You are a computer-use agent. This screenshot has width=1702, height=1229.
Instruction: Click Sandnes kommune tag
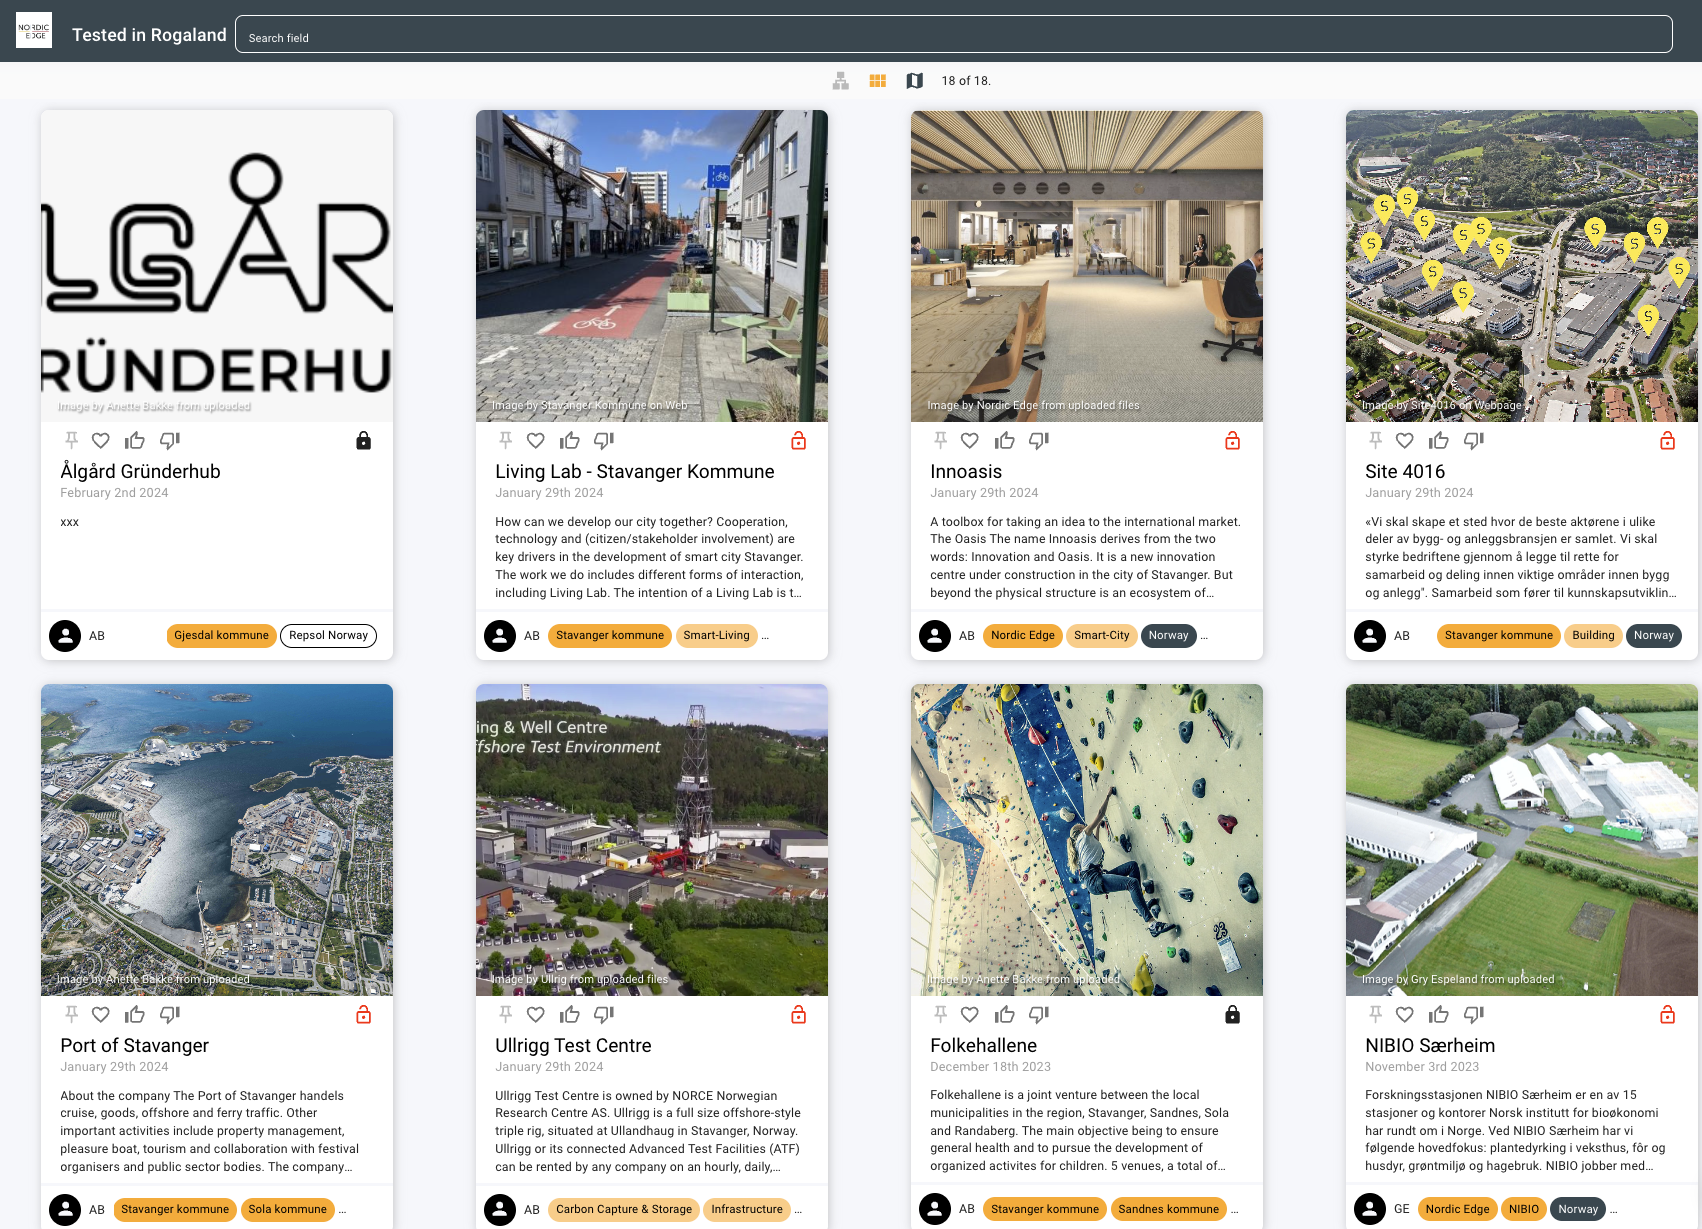pyautogui.click(x=1168, y=1209)
